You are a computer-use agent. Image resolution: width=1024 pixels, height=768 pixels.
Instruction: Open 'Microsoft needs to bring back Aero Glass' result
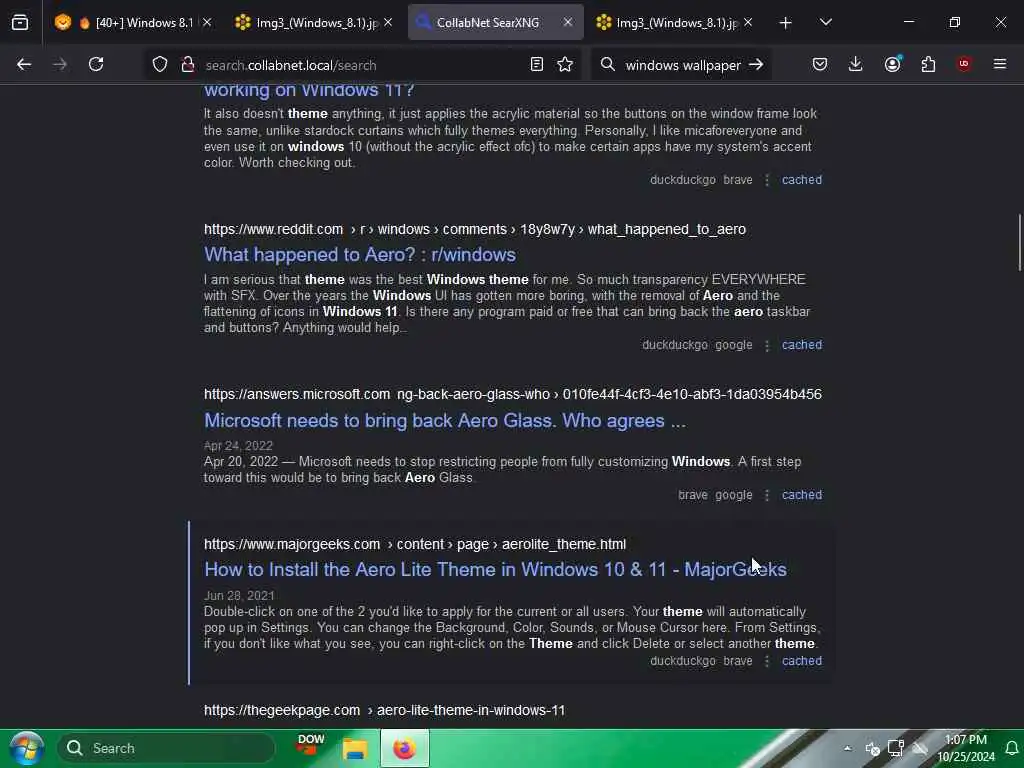[x=445, y=421]
